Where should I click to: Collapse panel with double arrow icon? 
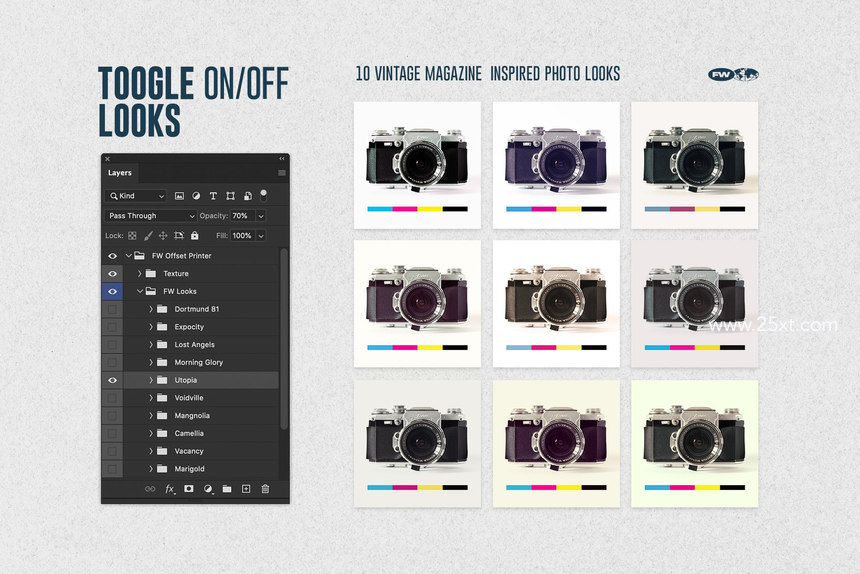tap(282, 158)
